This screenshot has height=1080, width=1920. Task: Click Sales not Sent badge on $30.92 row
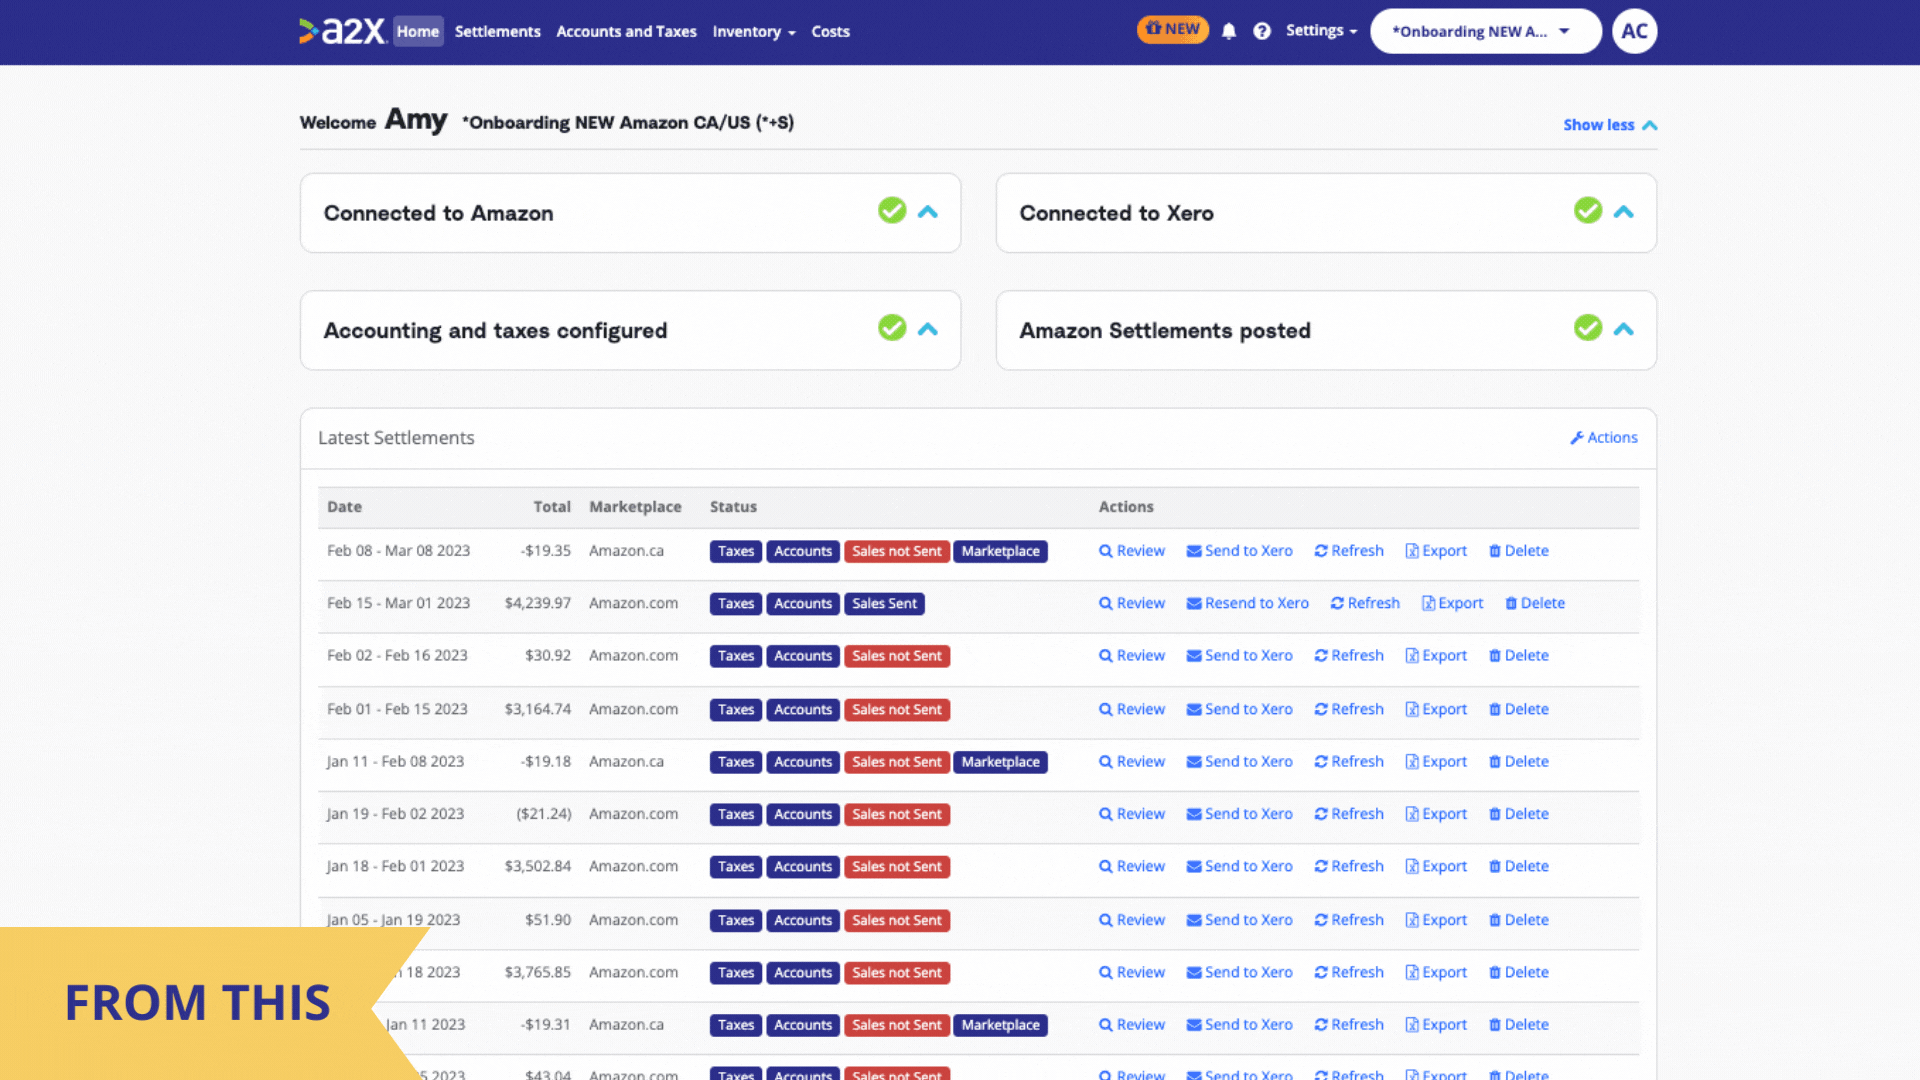(897, 656)
